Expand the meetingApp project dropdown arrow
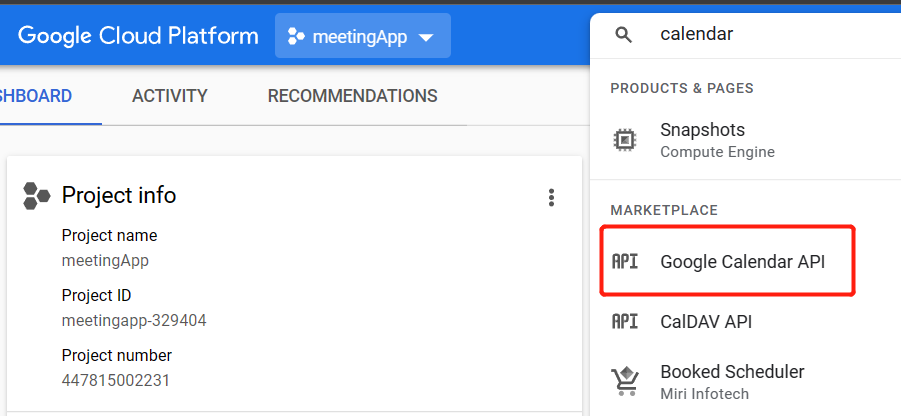901x416 pixels. (x=426, y=38)
